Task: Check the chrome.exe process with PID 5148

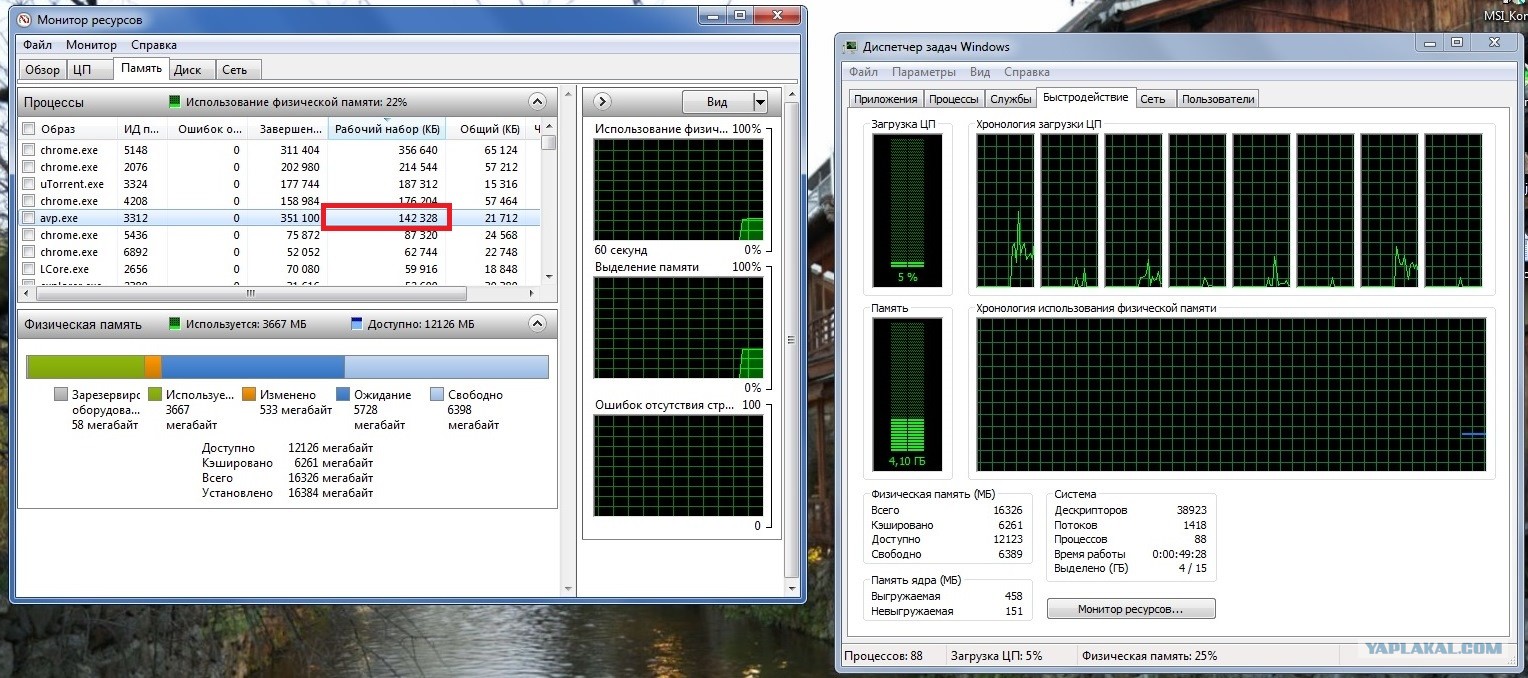Action: [x=29, y=150]
